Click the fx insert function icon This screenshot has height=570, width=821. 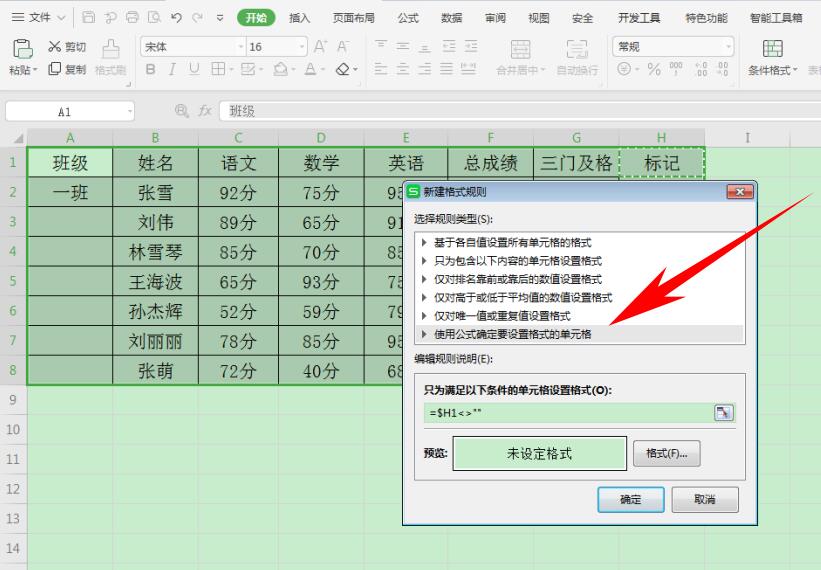click(x=205, y=110)
